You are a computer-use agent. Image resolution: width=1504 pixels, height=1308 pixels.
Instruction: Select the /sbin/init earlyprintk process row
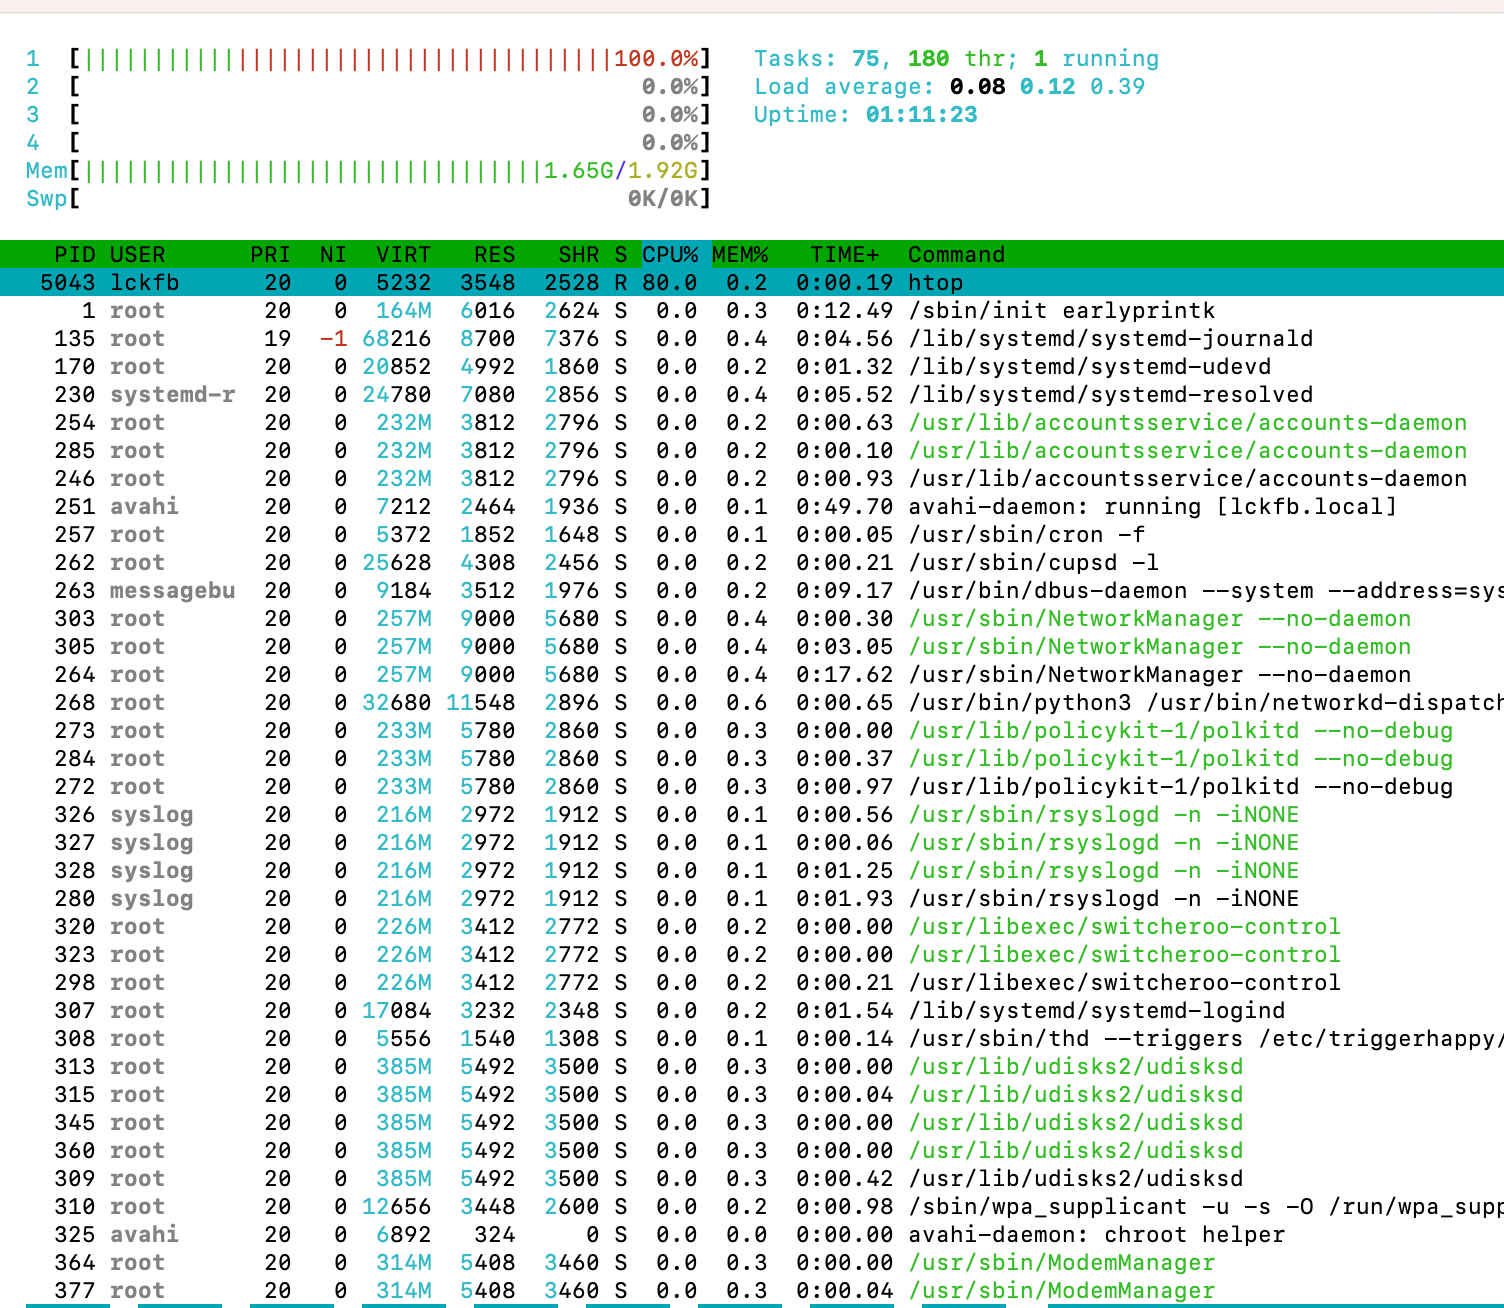(752, 311)
